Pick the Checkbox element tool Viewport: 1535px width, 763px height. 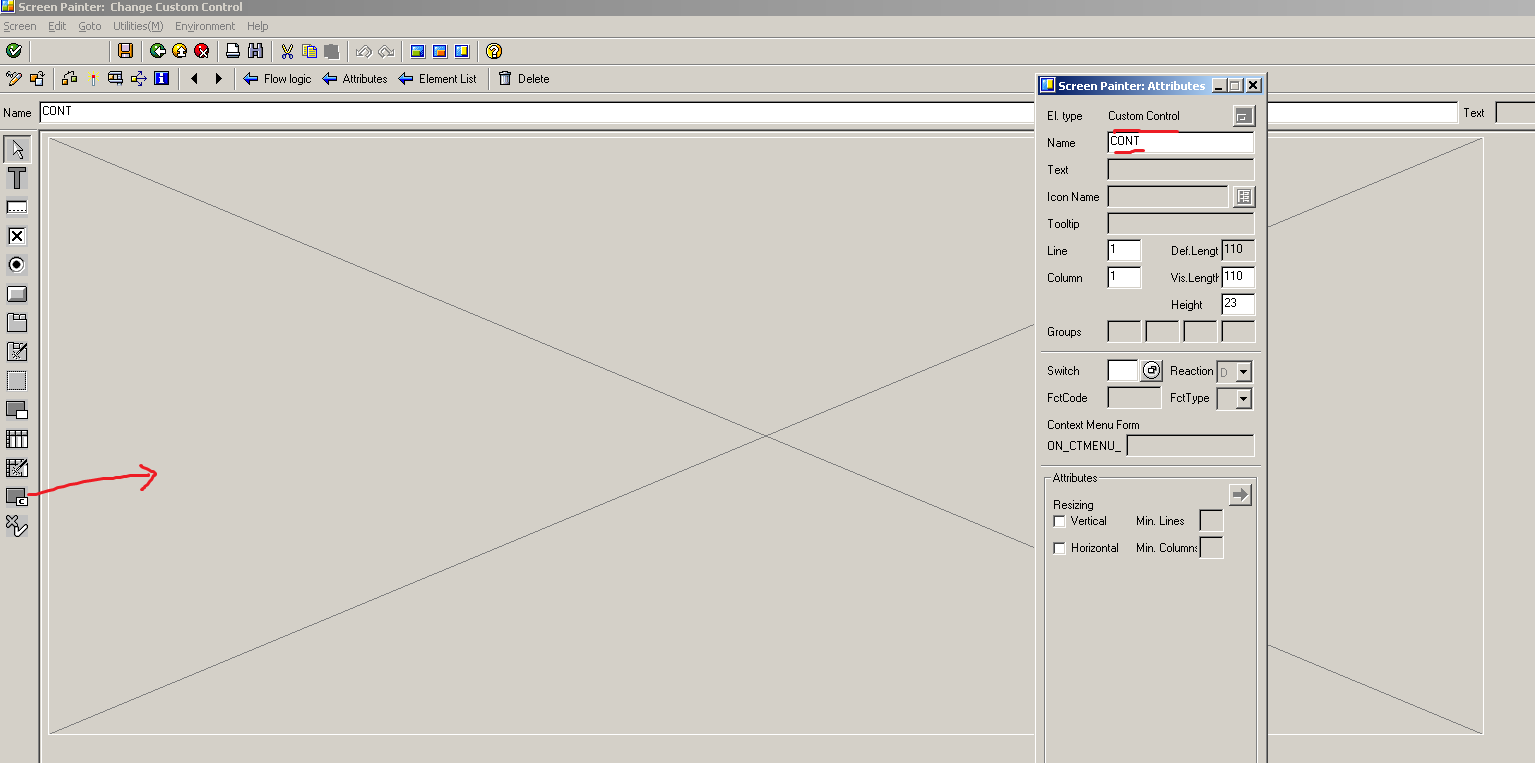click(16, 237)
